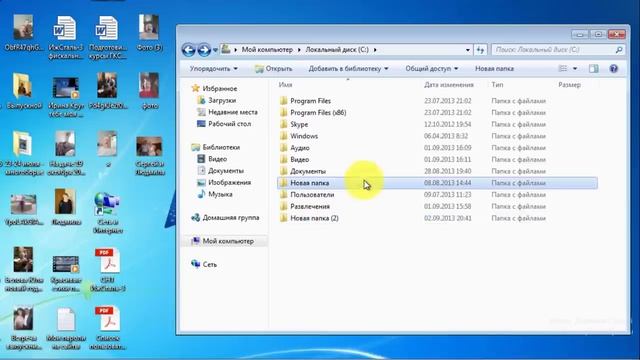Open the Музыка library in navigation pane
The height and width of the screenshot is (360, 640).
click(220, 194)
